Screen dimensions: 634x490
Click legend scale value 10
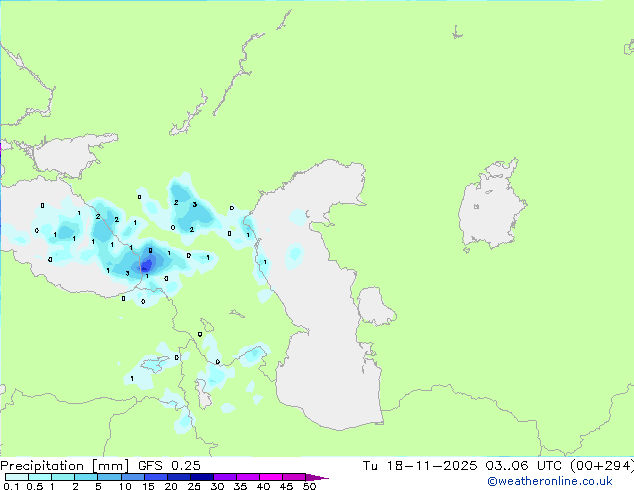125,486
